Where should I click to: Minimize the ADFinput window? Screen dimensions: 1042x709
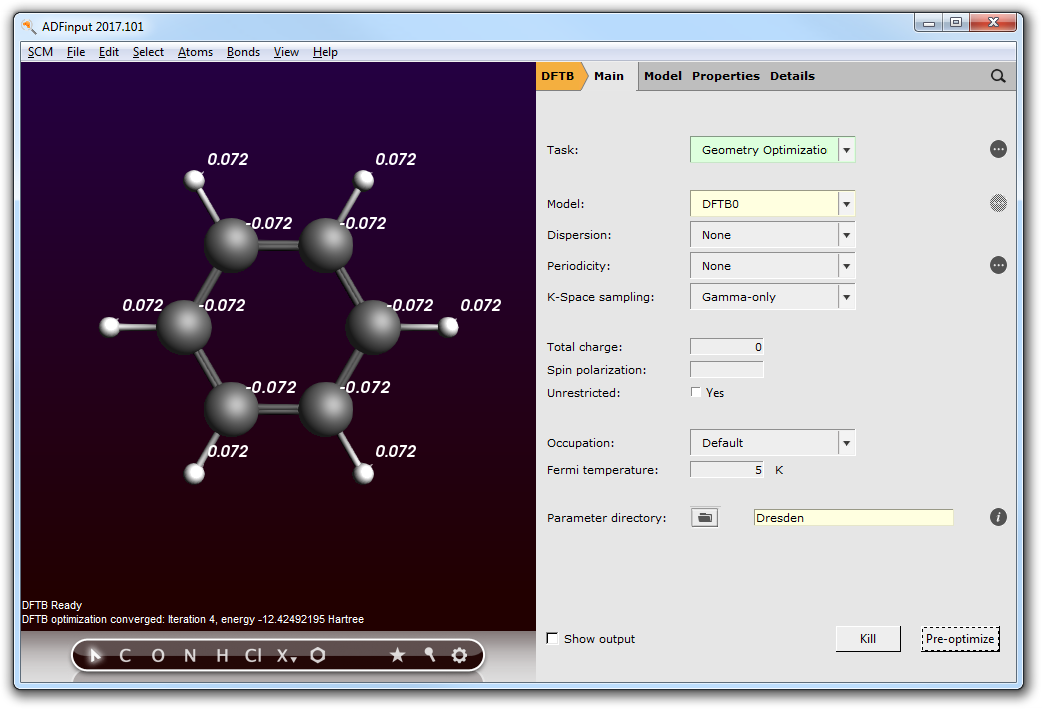coord(928,23)
